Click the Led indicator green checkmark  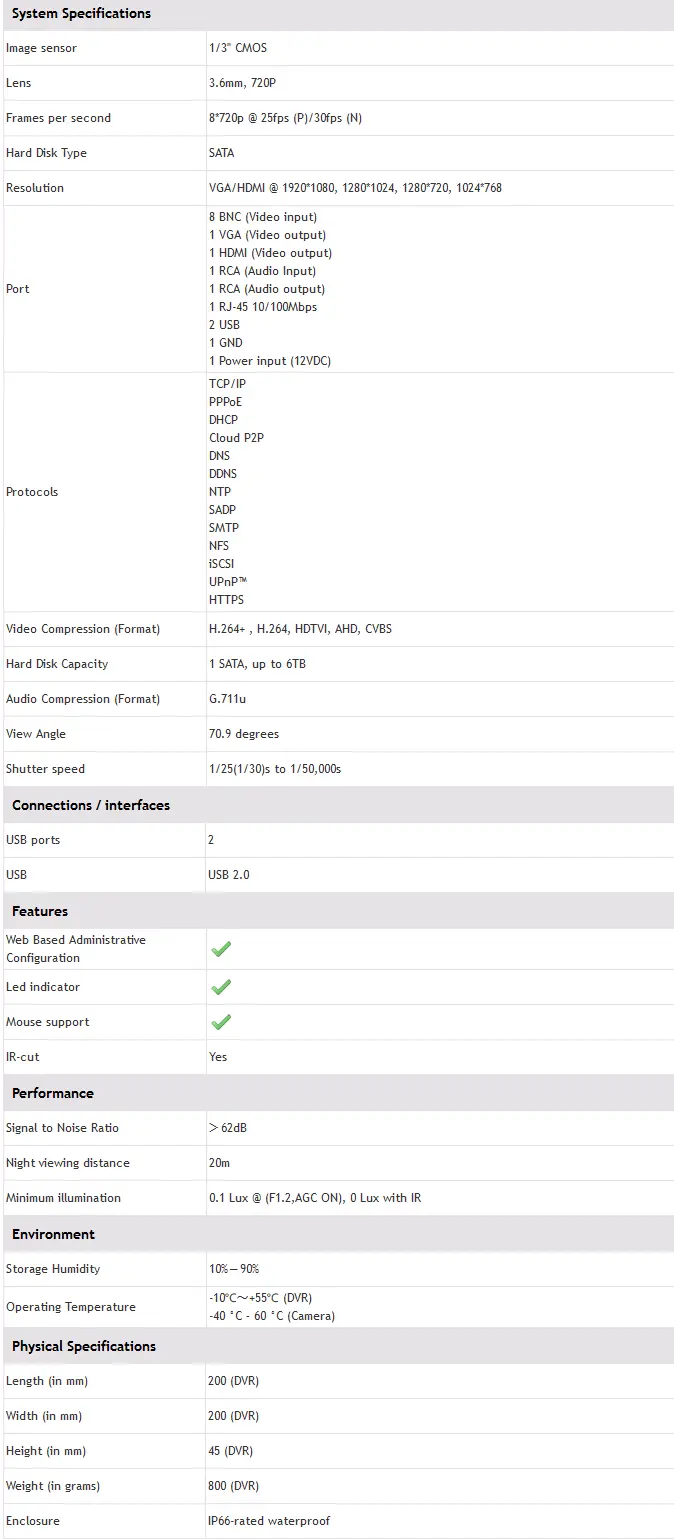click(221, 987)
